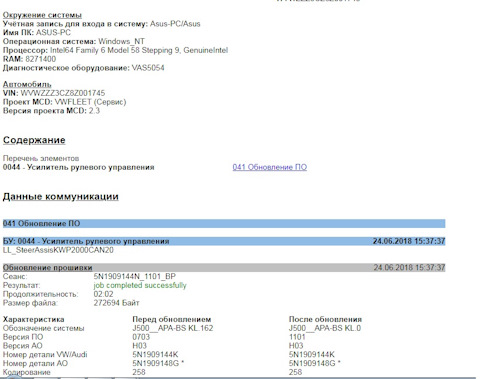The image size is (480, 379).
Task: Click the gray 'Обновление прошивки' header bar
Action: tap(224, 267)
